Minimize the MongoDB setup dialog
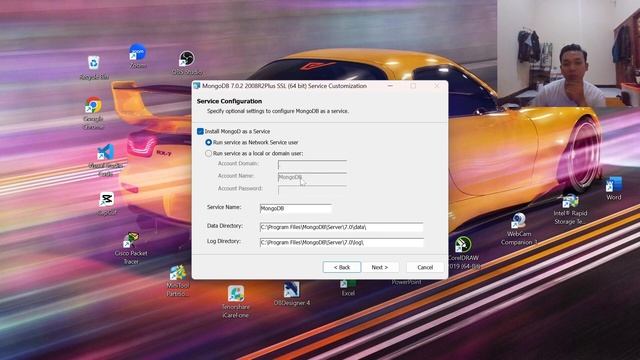This screenshot has height=360, width=640. (390, 86)
